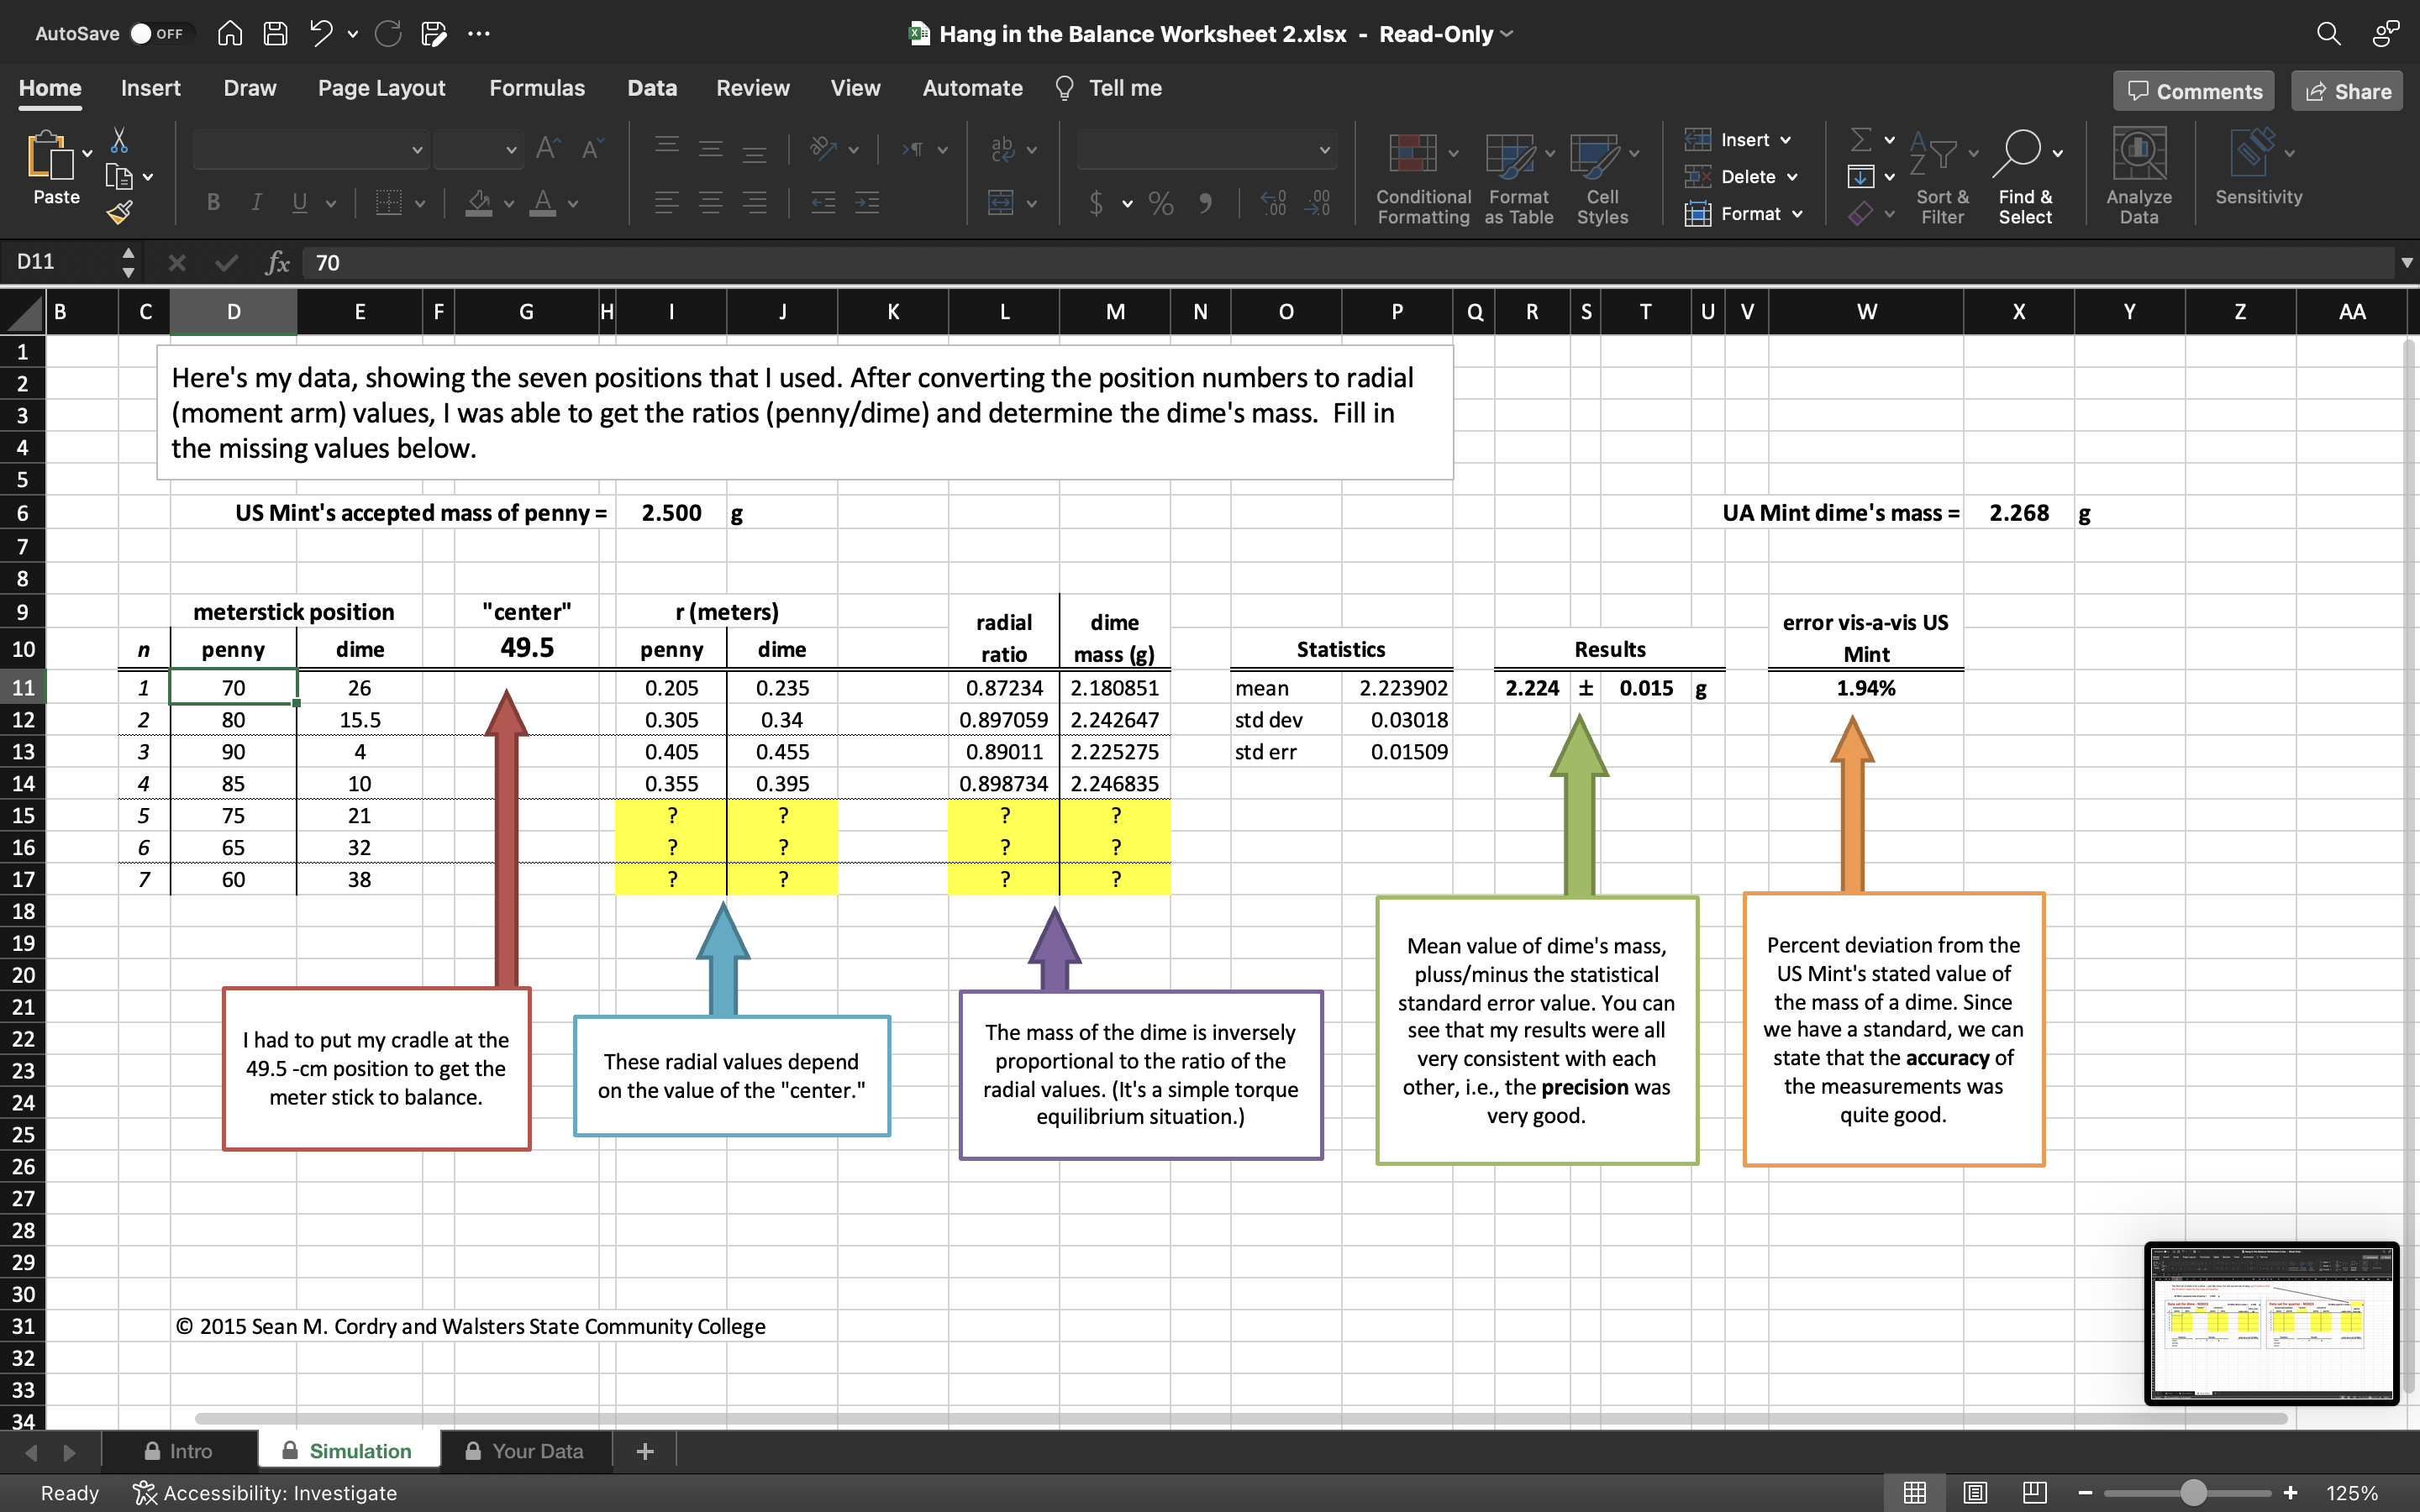This screenshot has height=1512, width=2420.
Task: Toggle bold formatting
Action: coord(213,203)
